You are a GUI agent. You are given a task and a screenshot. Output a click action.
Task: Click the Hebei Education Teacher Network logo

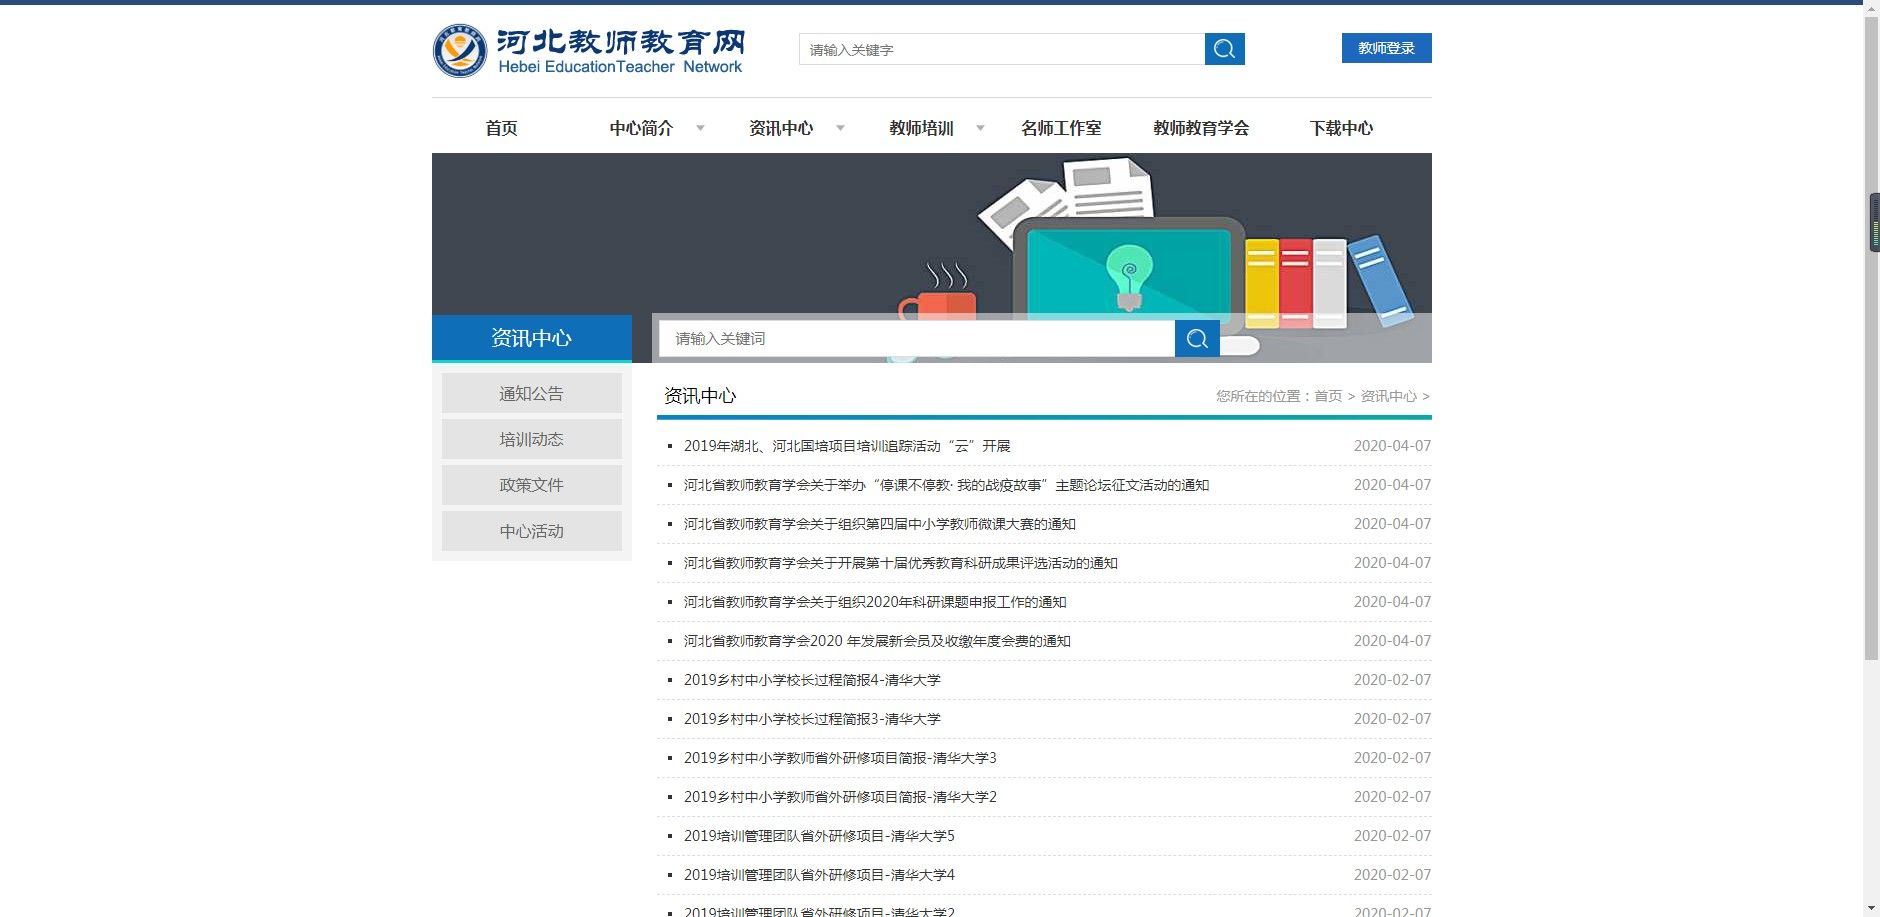(x=588, y=49)
